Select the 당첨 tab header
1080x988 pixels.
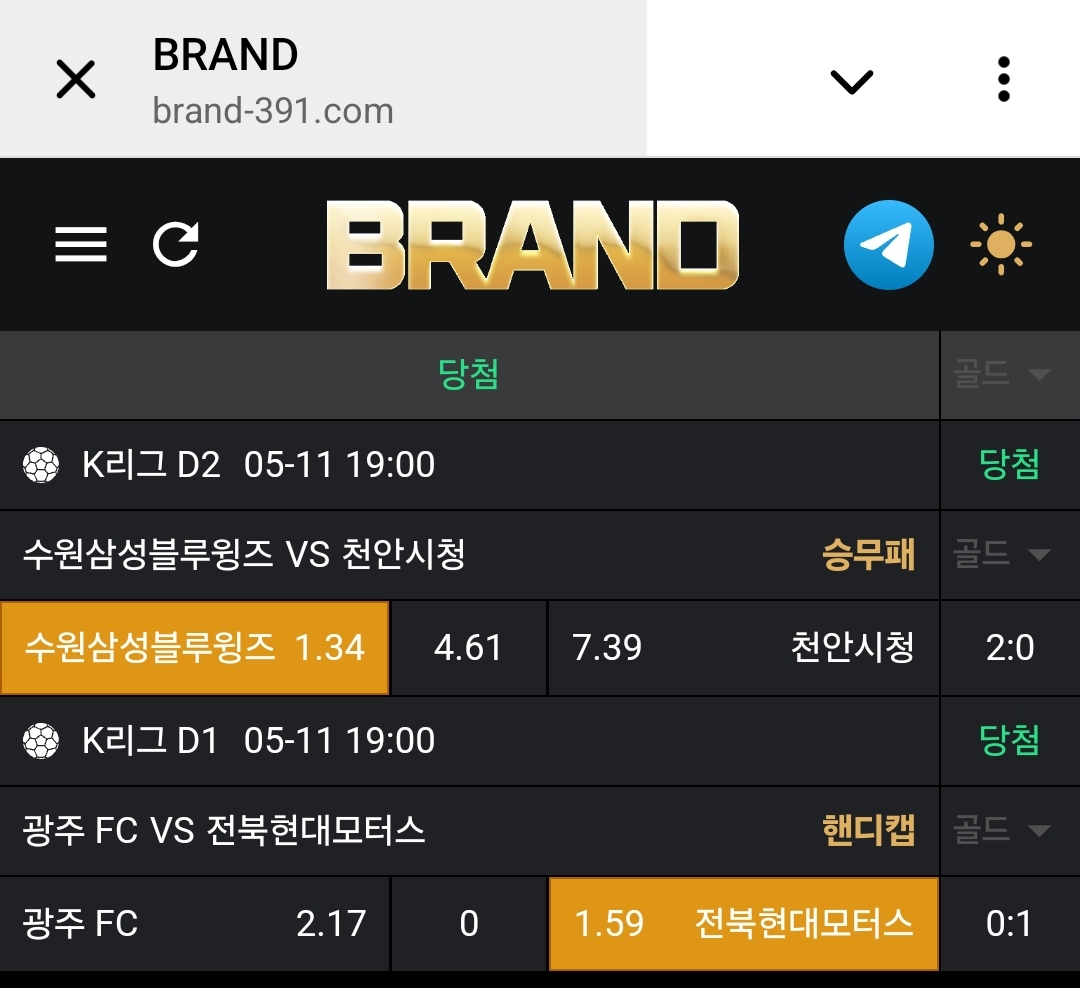(468, 375)
